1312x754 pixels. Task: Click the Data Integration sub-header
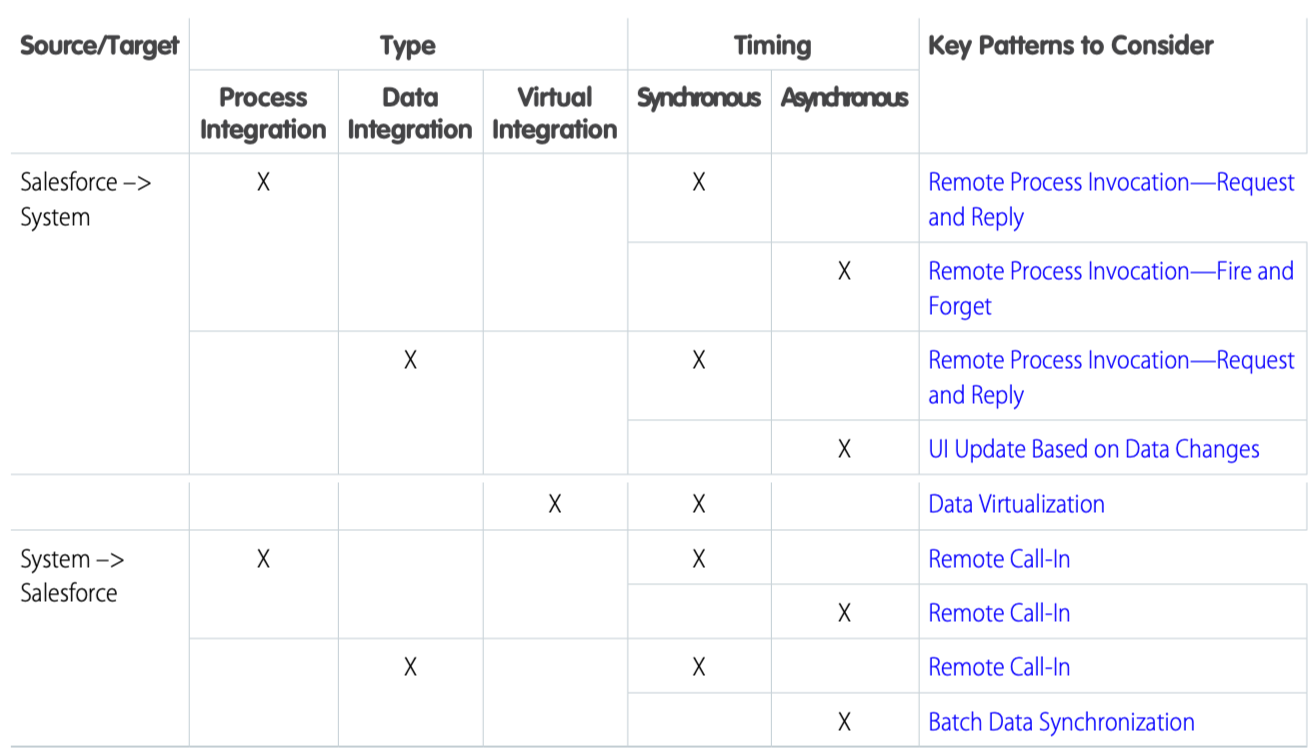(x=410, y=113)
